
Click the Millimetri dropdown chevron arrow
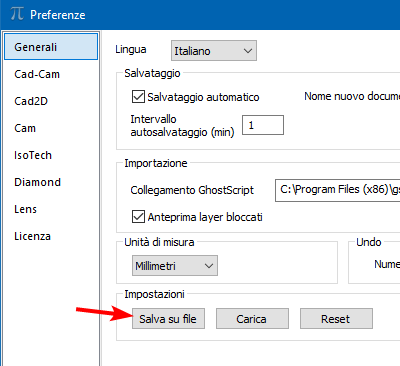[x=209, y=266]
